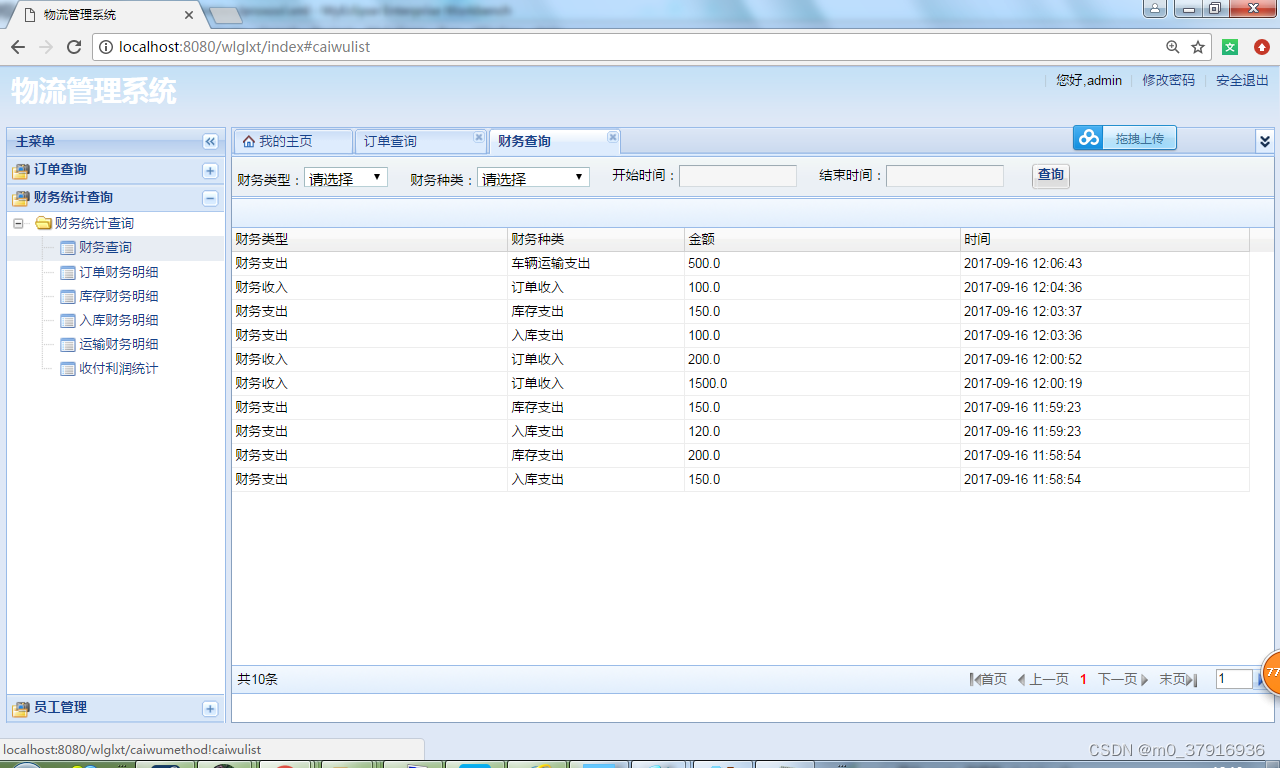The height and width of the screenshot is (768, 1280).
Task: Click 安全退出 logout link
Action: 1242,80
